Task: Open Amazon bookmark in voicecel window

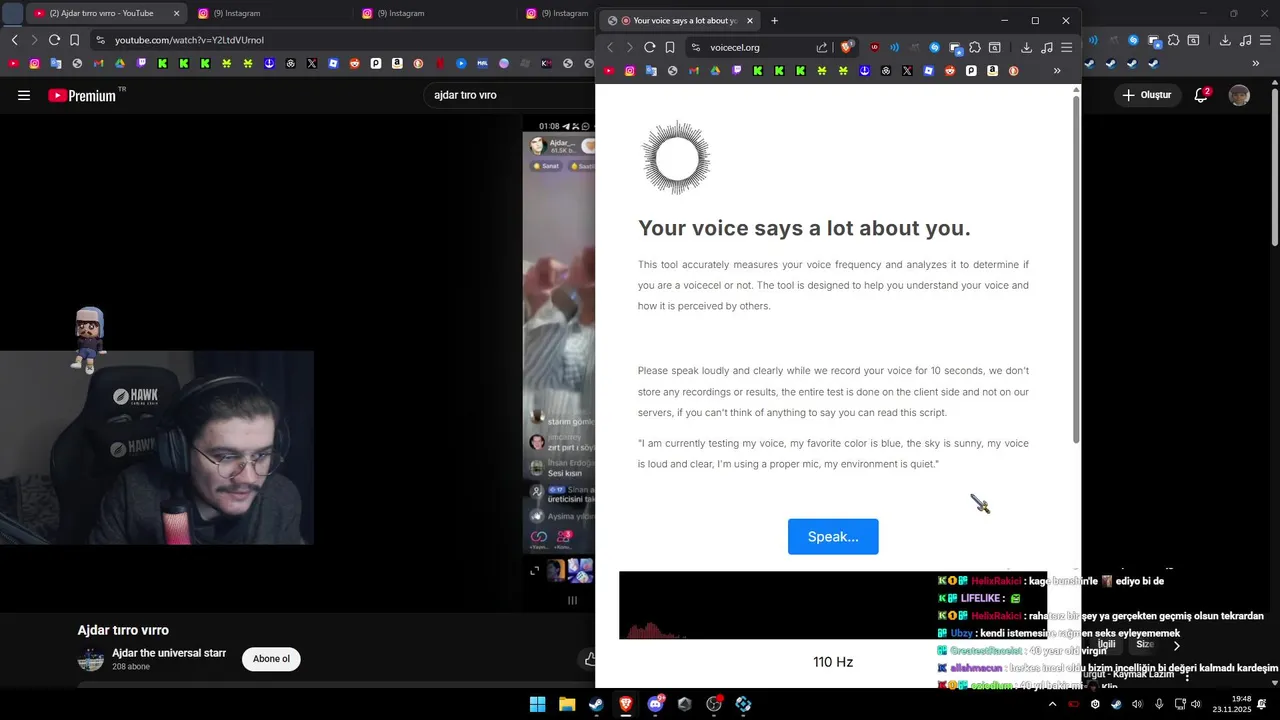Action: (992, 71)
